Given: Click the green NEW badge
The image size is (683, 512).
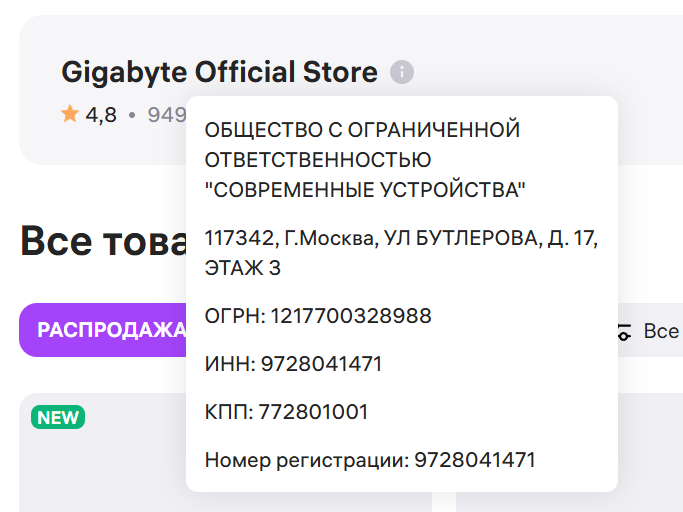Looking at the screenshot, I should tap(58, 417).
